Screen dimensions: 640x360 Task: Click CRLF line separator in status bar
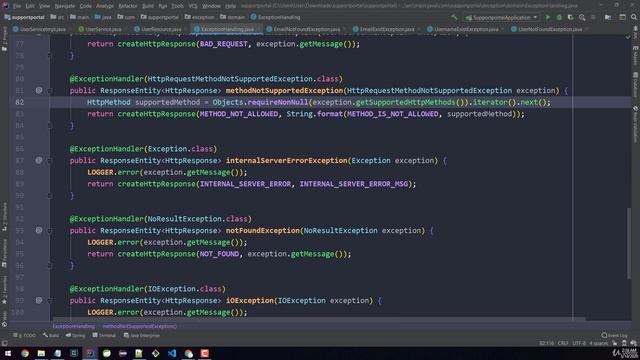[x=563, y=343]
